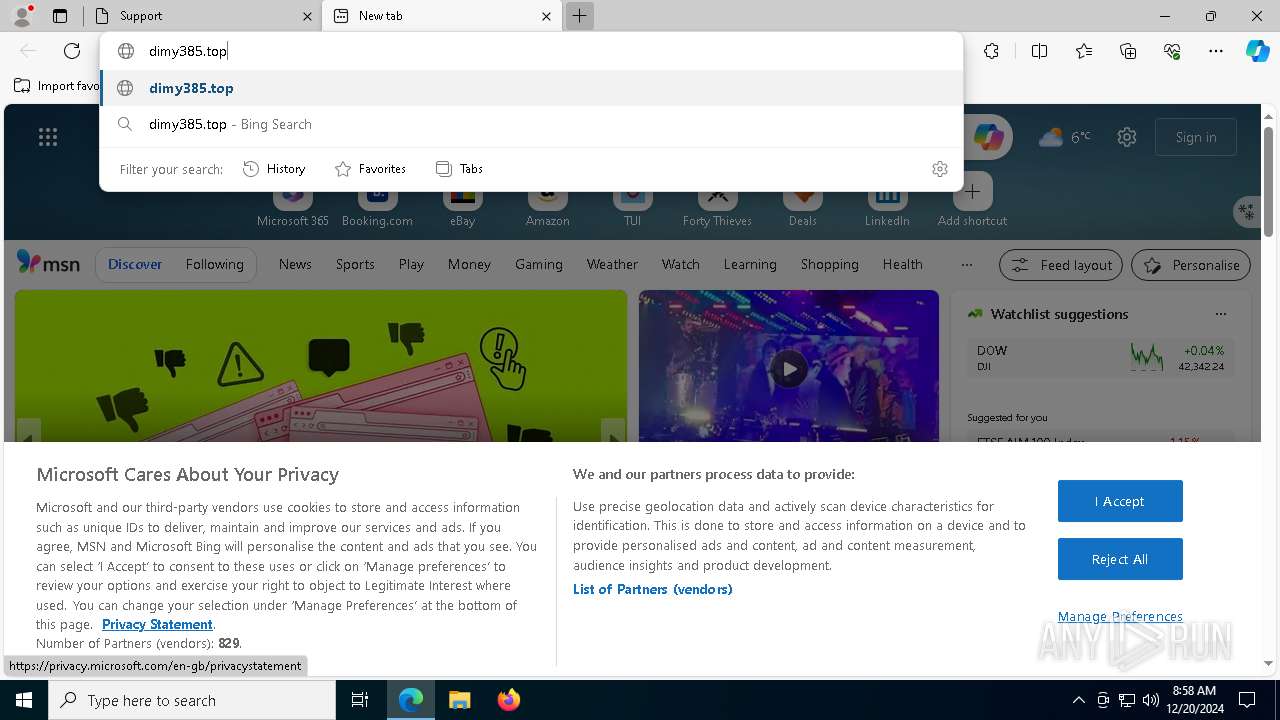1280x720 pixels.
Task: Open the News category
Action: point(295,264)
